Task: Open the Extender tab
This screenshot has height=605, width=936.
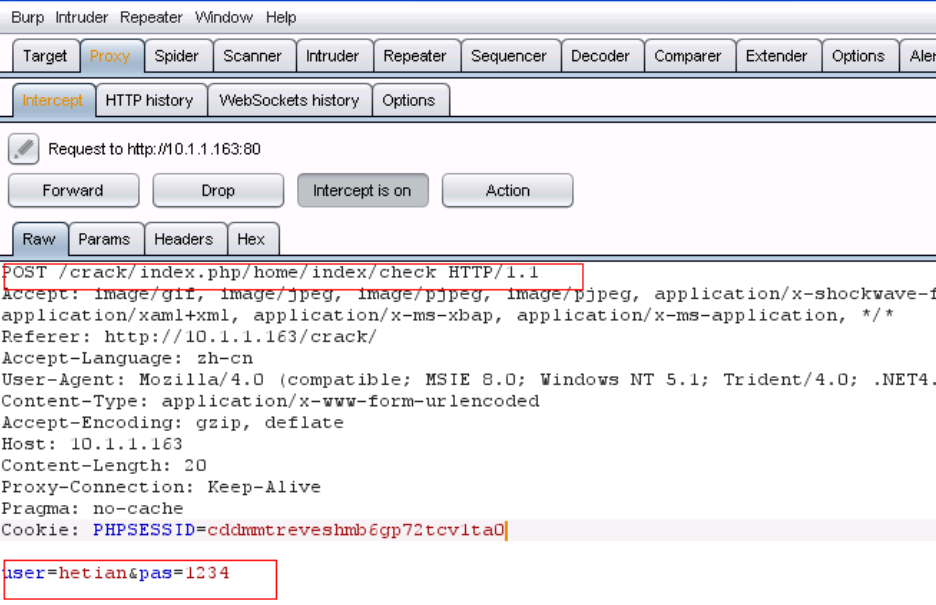Action: (x=777, y=56)
